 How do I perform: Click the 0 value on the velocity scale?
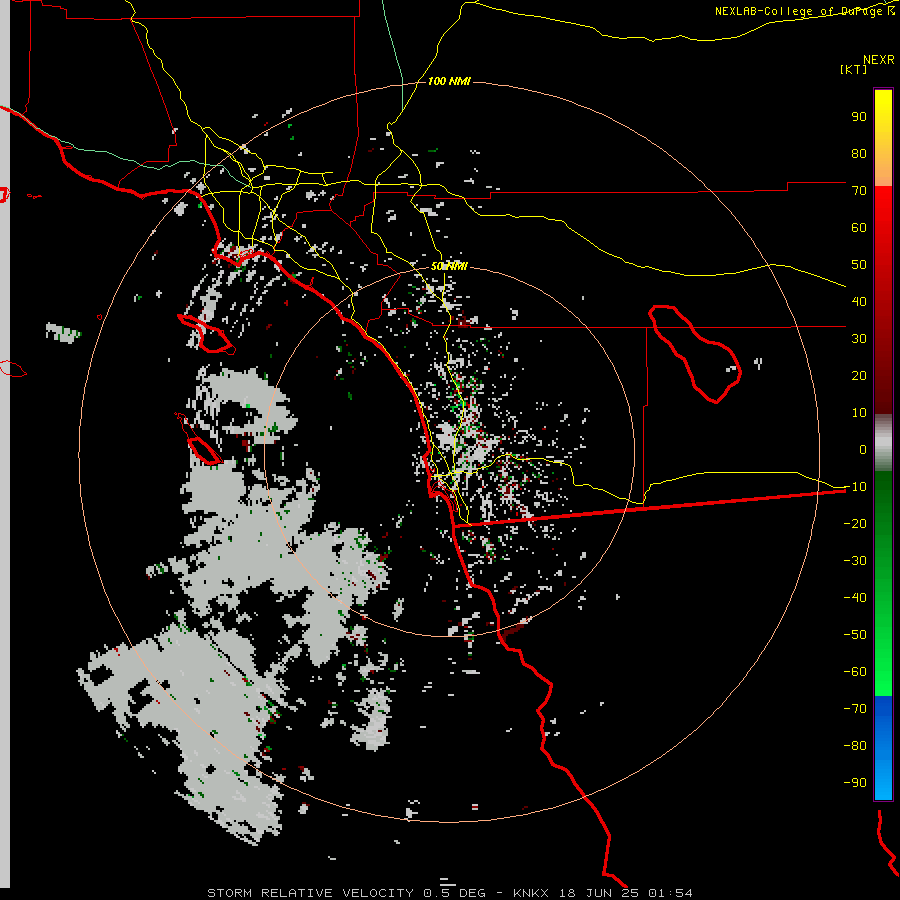pyautogui.click(x=863, y=449)
